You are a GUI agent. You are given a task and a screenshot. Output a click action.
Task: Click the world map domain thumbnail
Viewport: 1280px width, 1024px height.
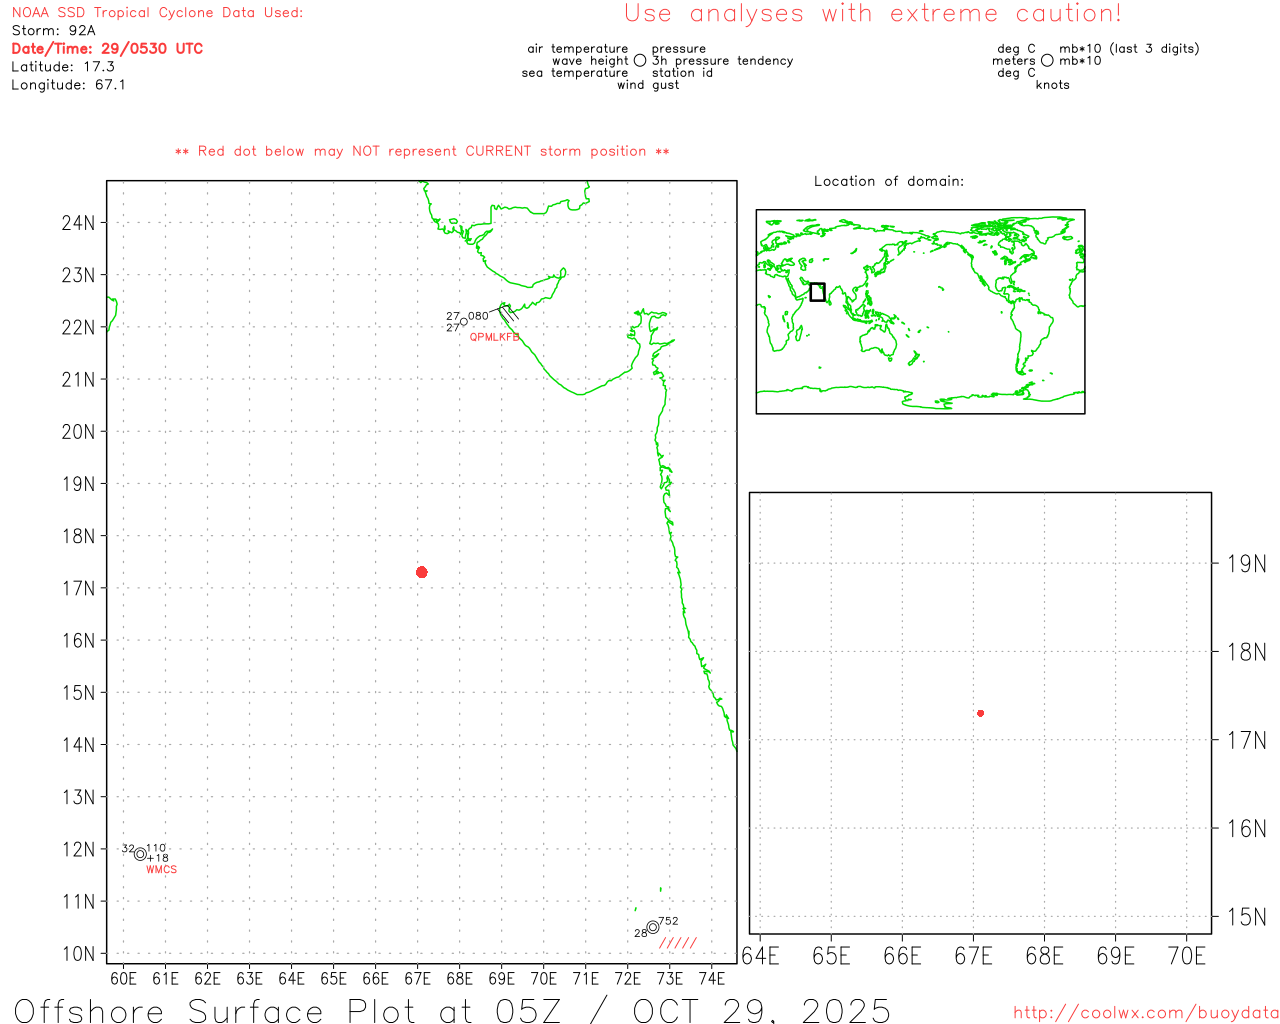point(920,312)
